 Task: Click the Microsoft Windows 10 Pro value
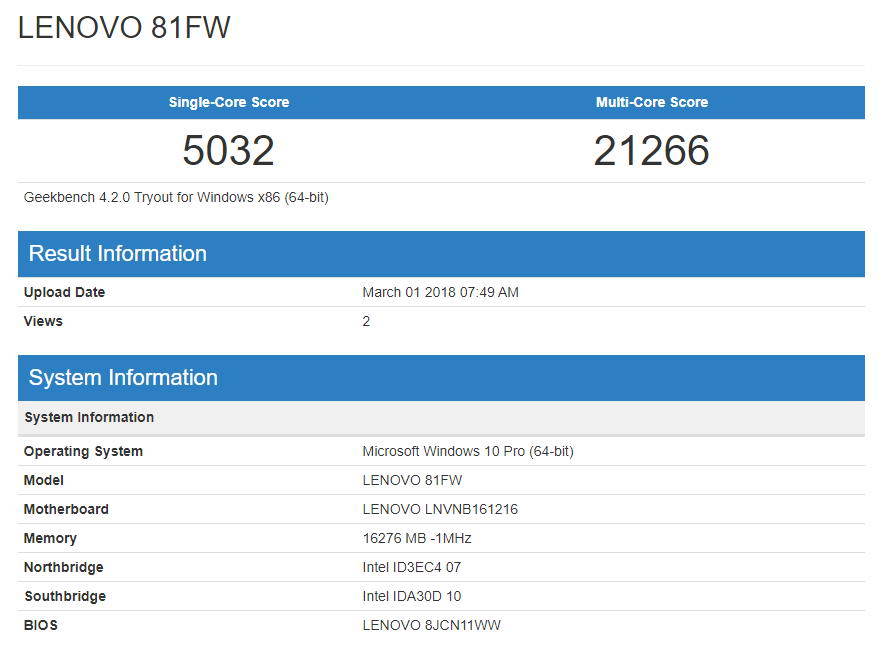(x=468, y=451)
